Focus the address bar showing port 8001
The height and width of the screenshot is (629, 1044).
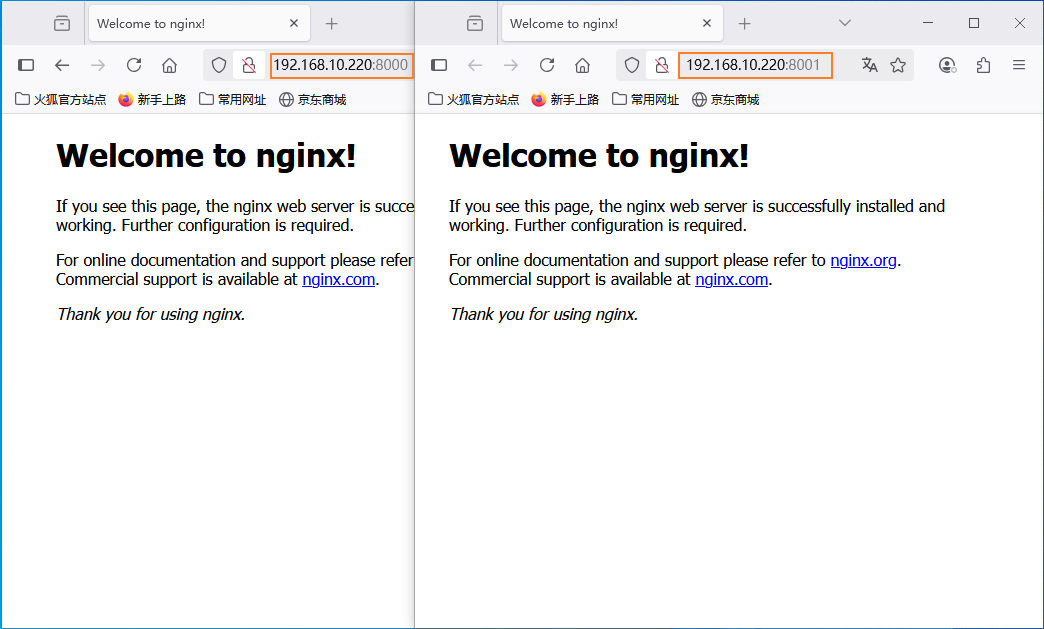(x=755, y=65)
